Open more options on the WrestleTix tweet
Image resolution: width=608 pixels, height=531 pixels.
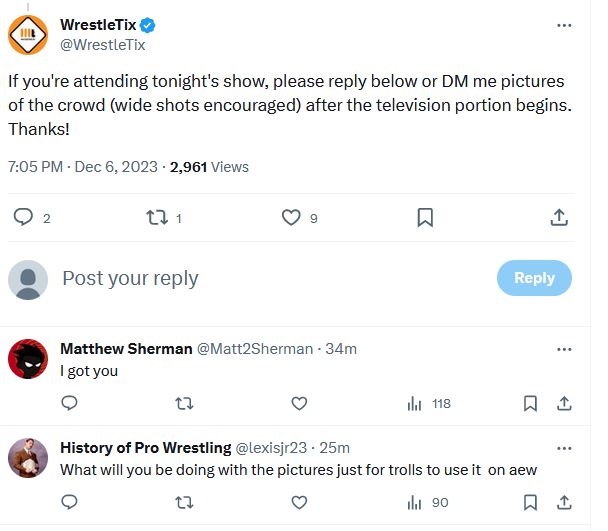pyautogui.click(x=564, y=25)
